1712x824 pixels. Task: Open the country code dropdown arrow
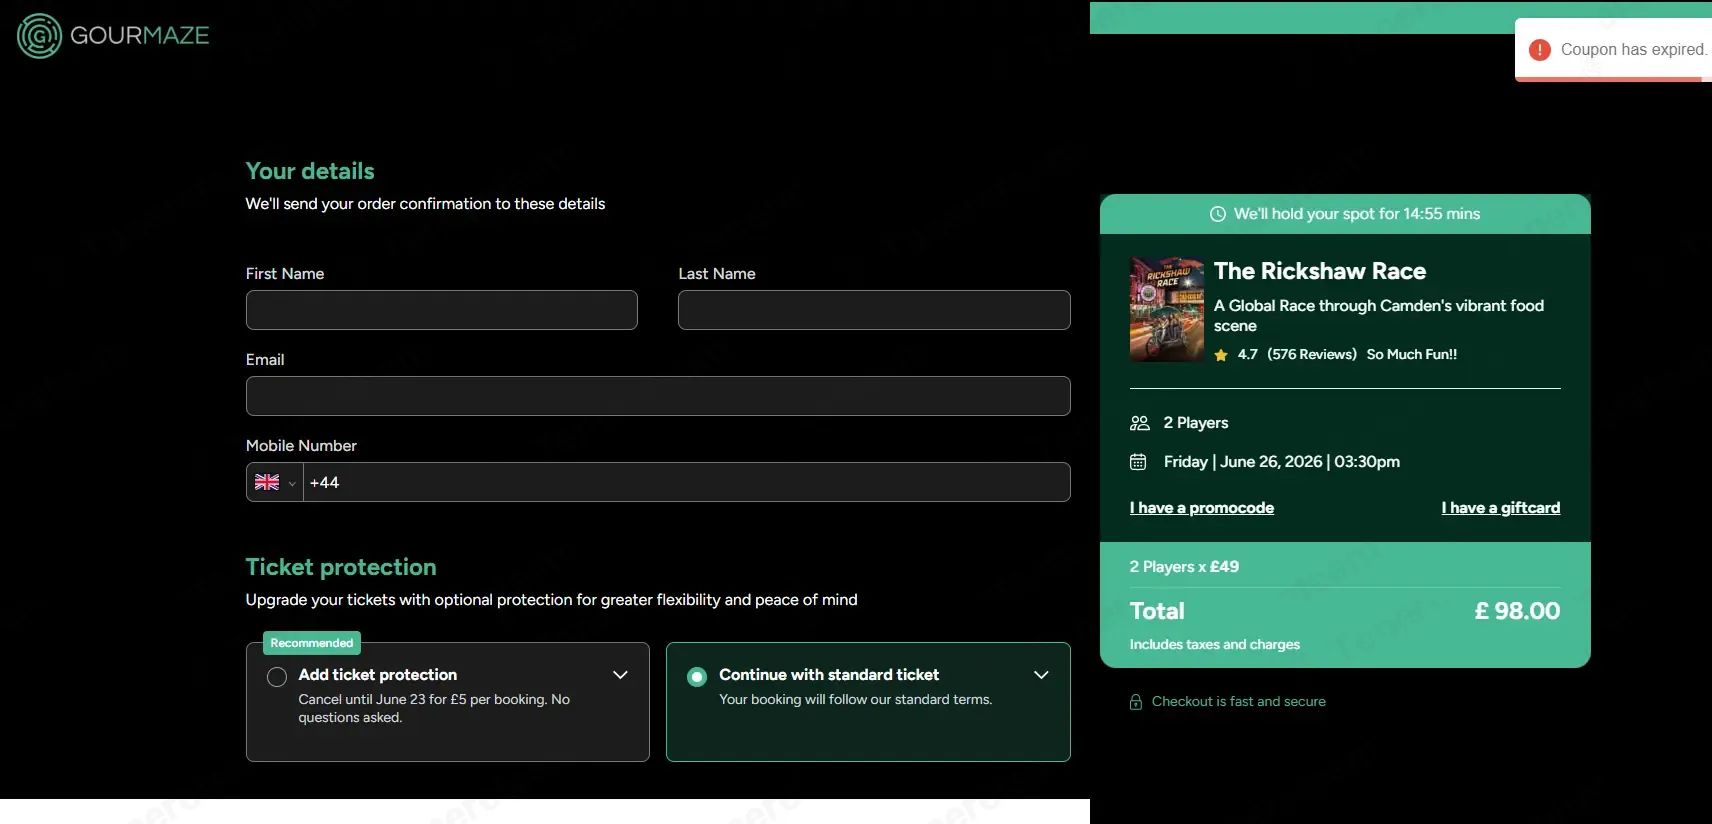click(292, 483)
